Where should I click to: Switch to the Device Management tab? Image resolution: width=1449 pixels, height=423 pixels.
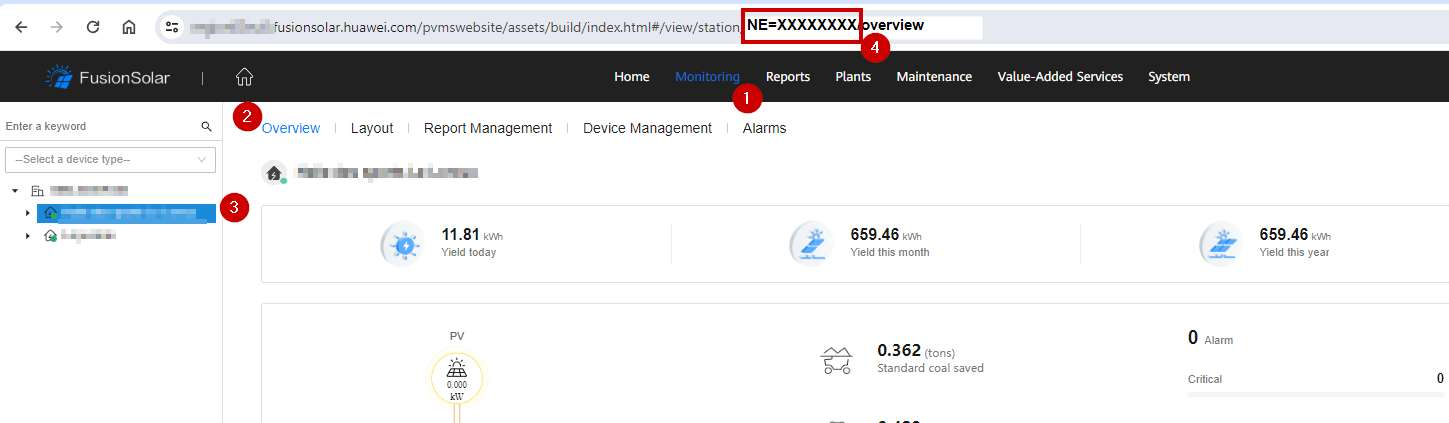coord(647,128)
